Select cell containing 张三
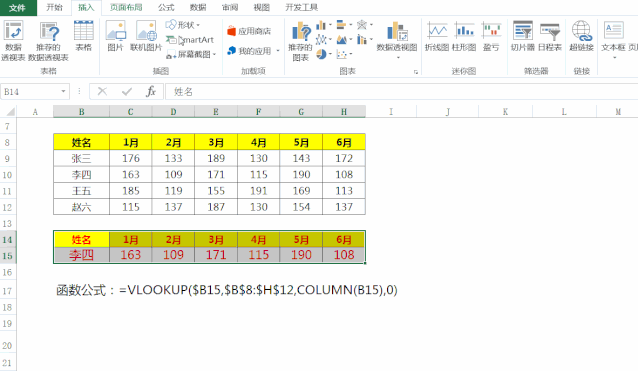The height and width of the screenshot is (371, 638). (81, 158)
